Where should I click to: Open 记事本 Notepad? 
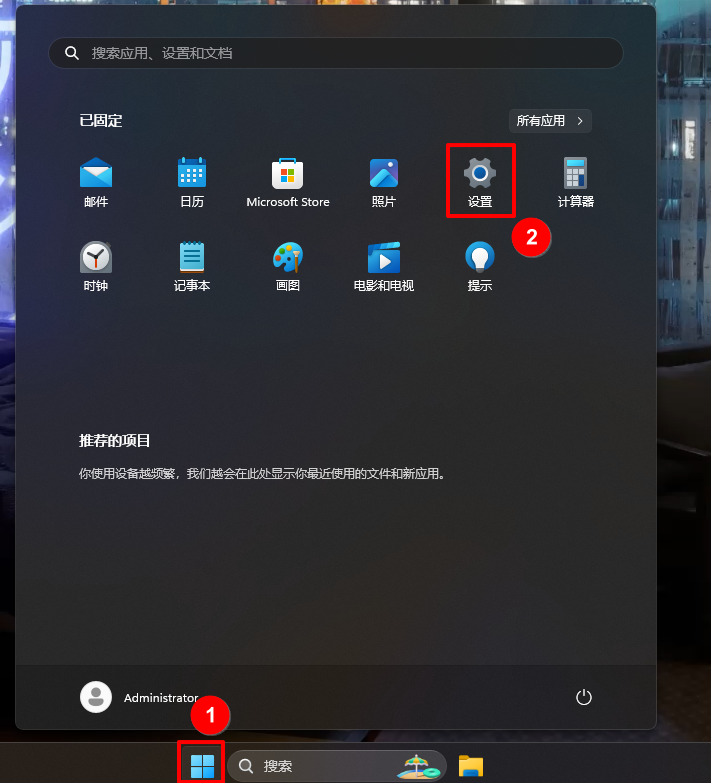192,266
